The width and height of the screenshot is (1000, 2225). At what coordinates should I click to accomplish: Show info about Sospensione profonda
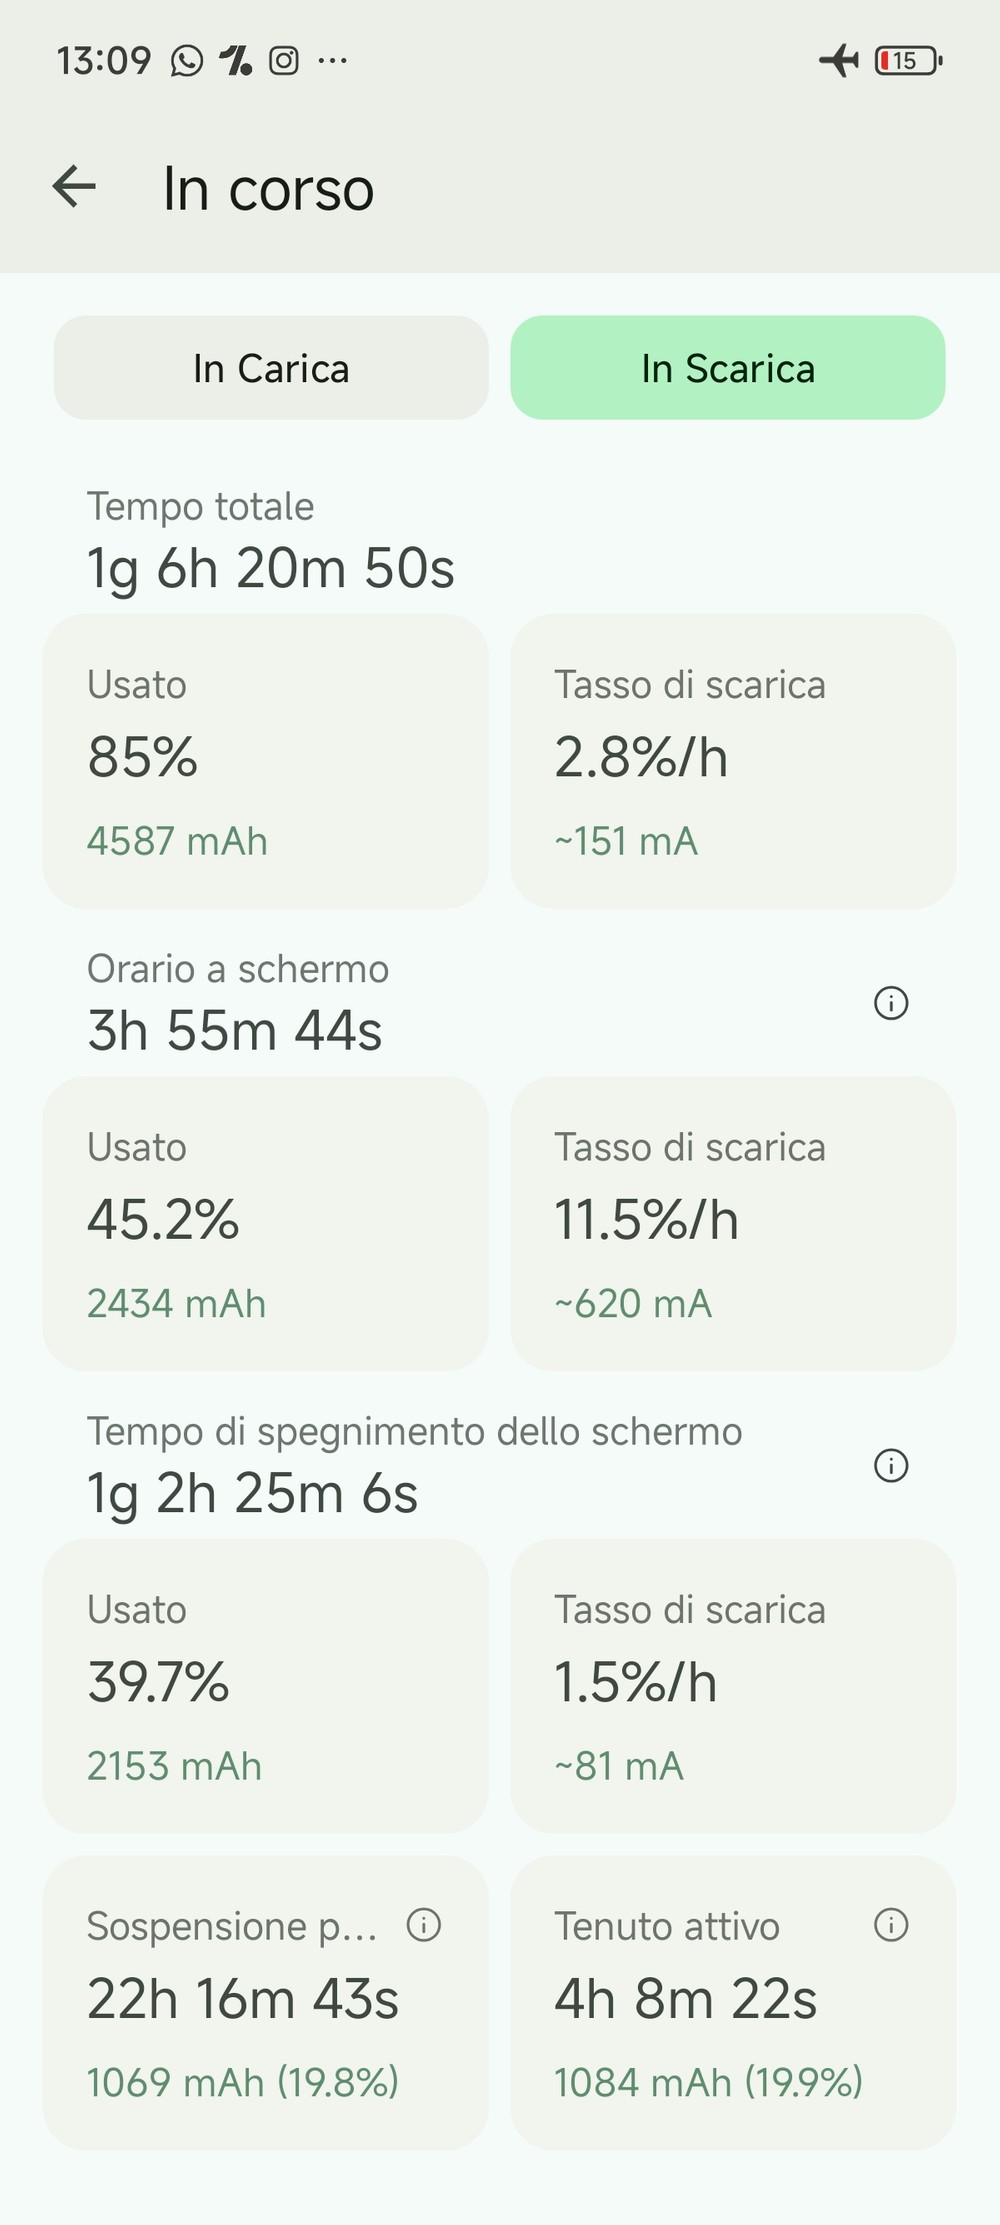pyautogui.click(x=424, y=1925)
